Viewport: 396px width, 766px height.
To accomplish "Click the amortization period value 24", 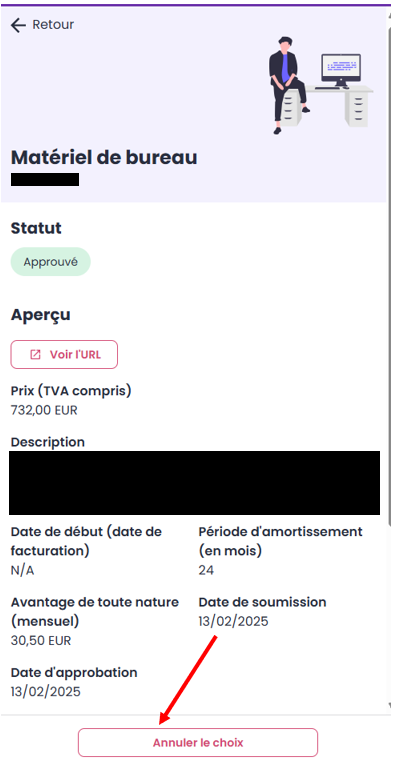I will 206,570.
